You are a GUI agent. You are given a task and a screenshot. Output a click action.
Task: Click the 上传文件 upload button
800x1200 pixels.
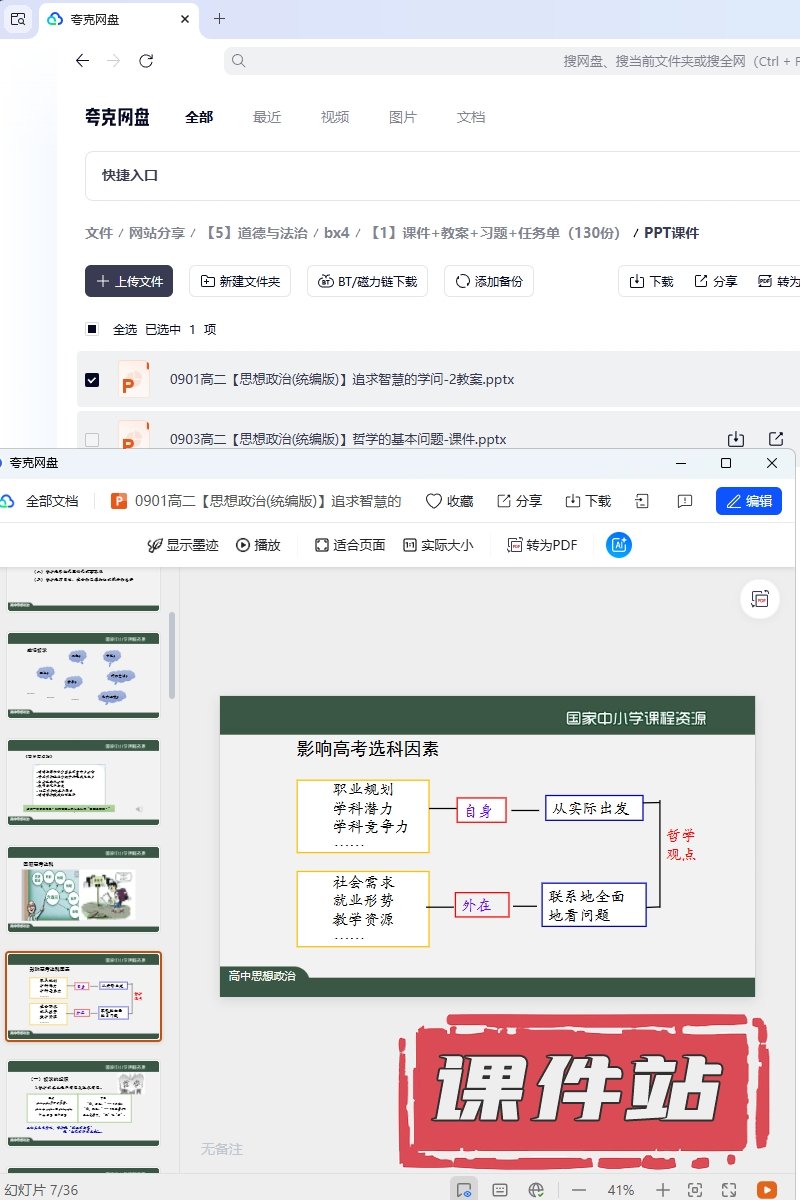[x=129, y=281]
